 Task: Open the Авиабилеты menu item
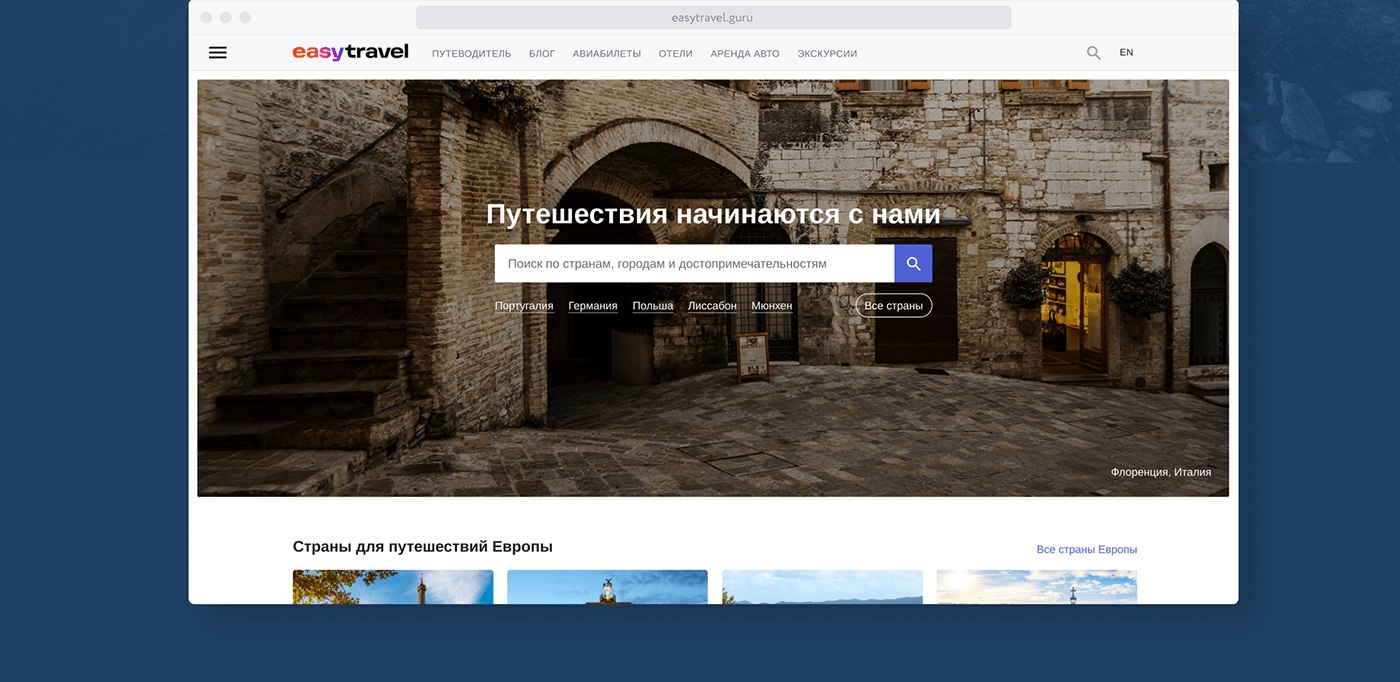(x=607, y=54)
